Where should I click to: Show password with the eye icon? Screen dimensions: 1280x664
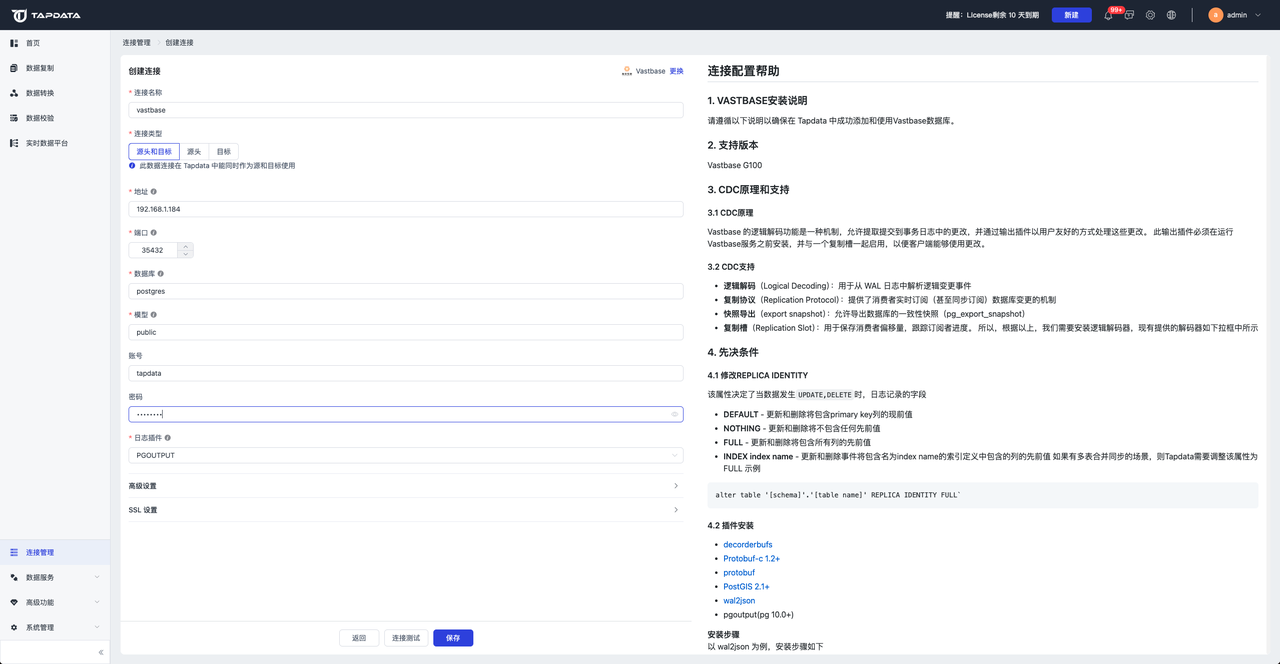(674, 414)
